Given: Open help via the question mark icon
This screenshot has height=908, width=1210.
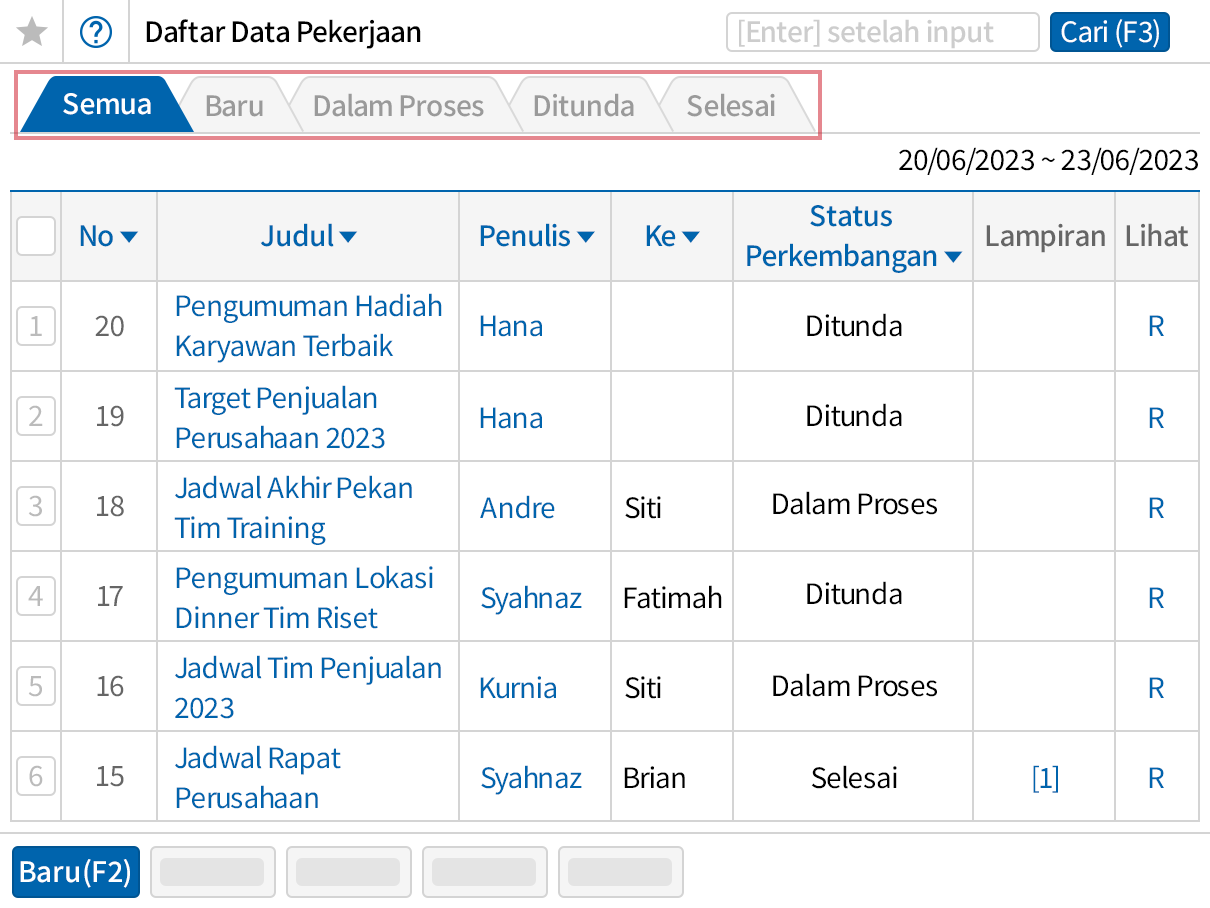Looking at the screenshot, I should click(96, 31).
